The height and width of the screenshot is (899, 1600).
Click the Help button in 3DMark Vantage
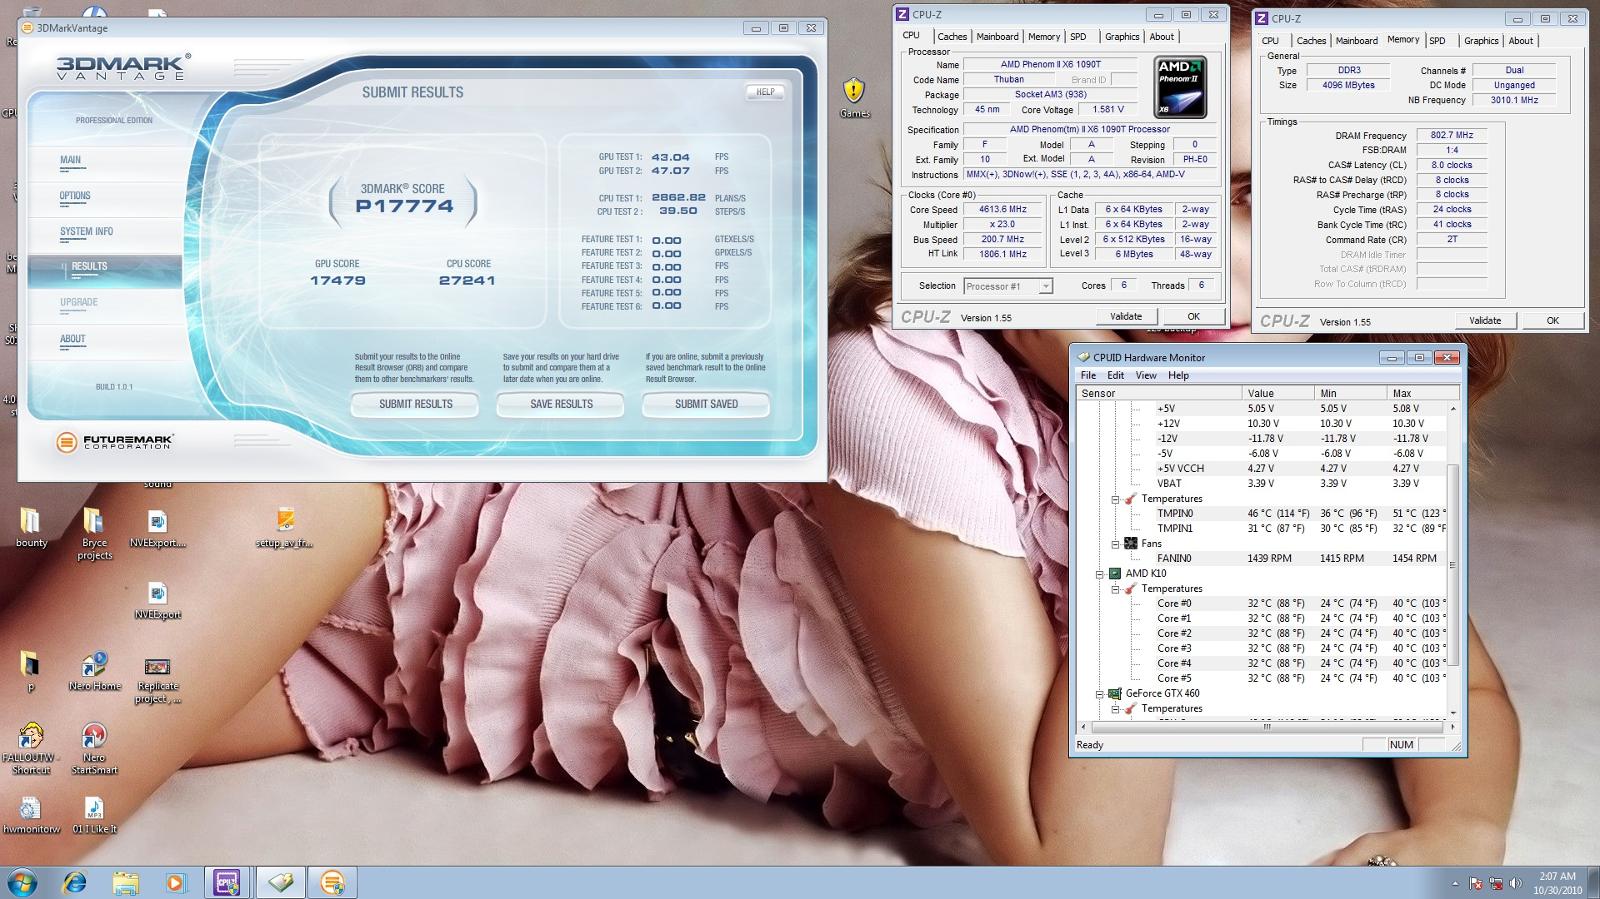point(765,92)
